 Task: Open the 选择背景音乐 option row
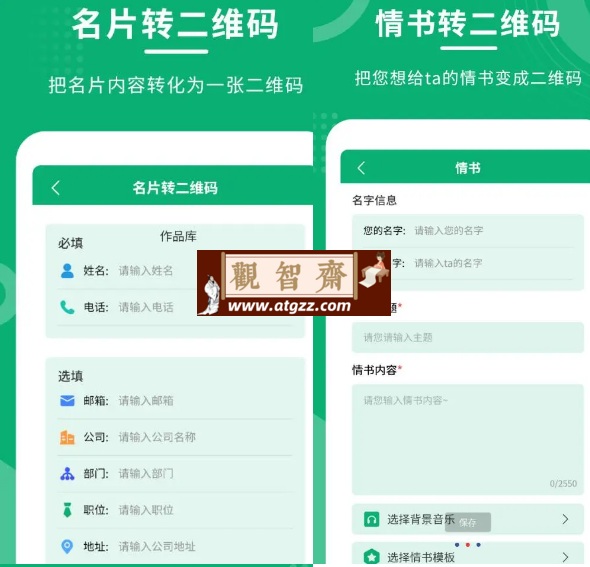468,519
